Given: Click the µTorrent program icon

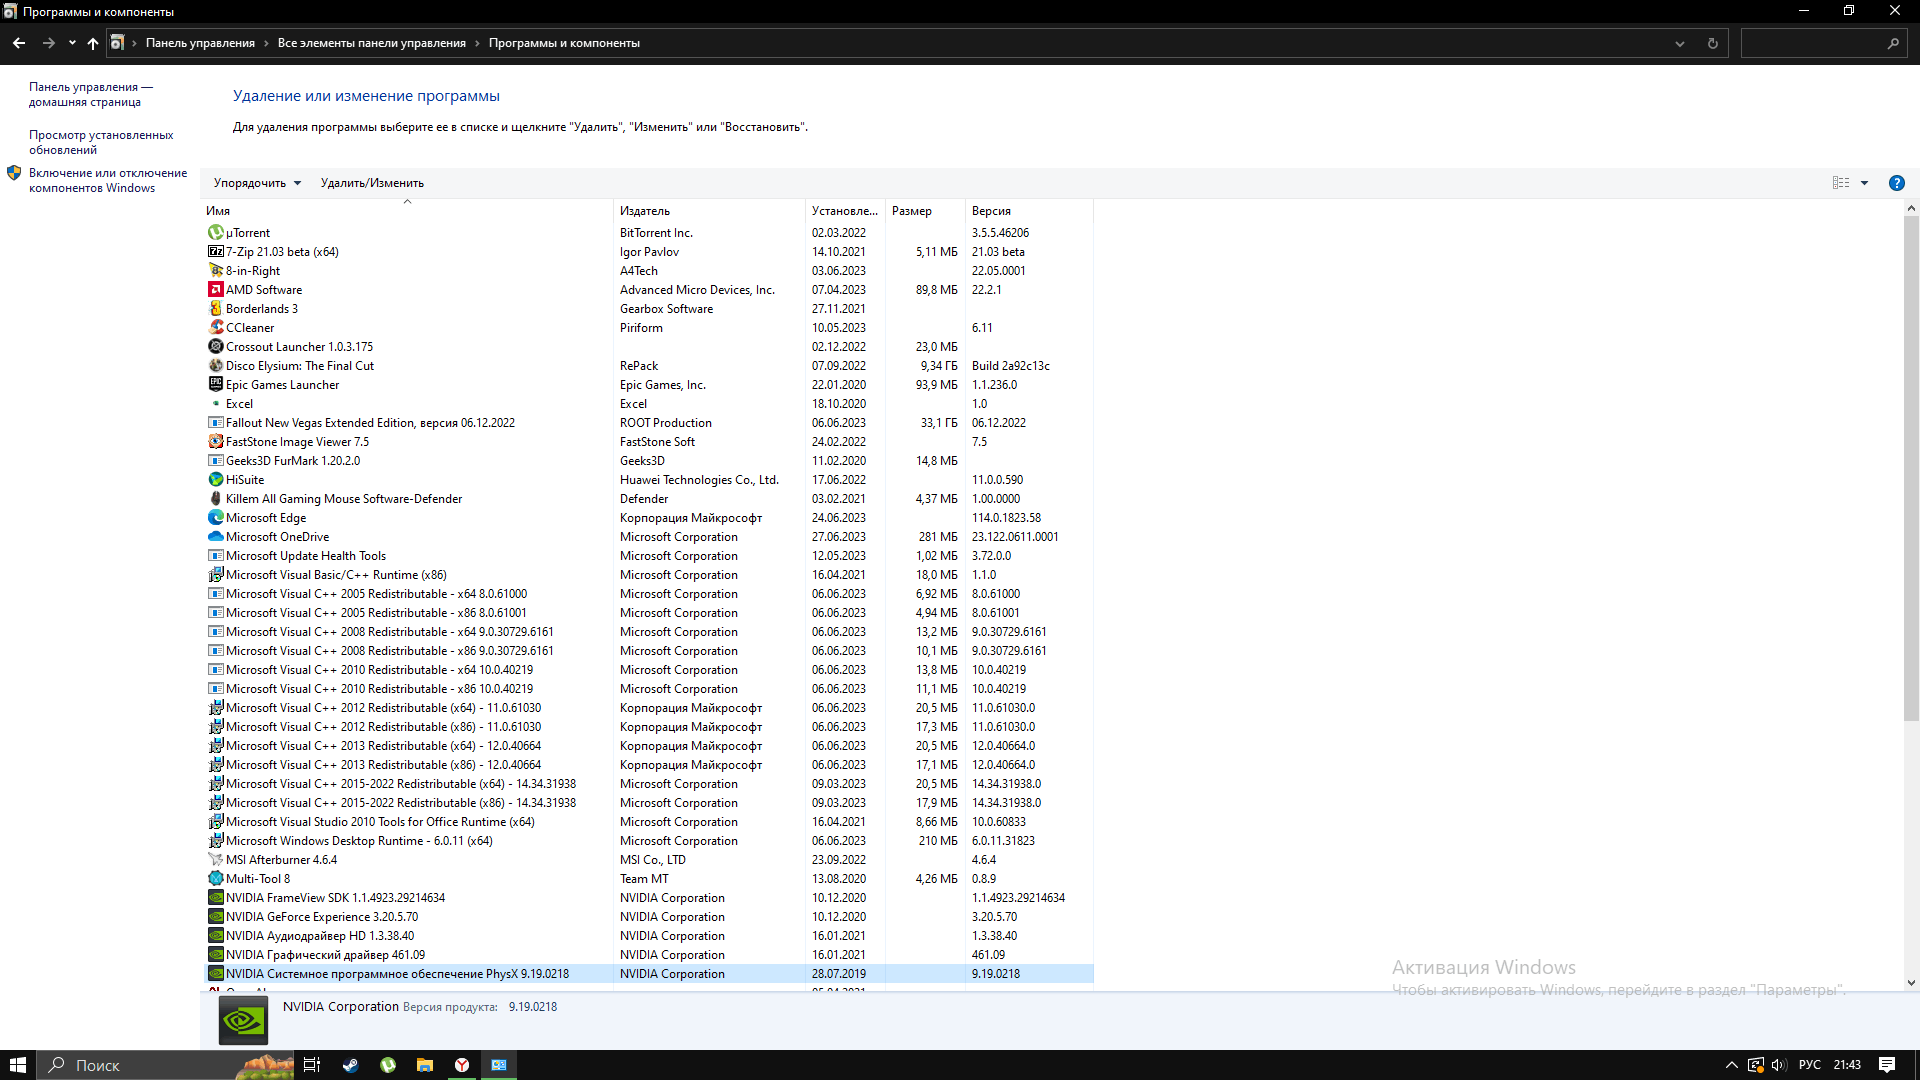Looking at the screenshot, I should 215,233.
